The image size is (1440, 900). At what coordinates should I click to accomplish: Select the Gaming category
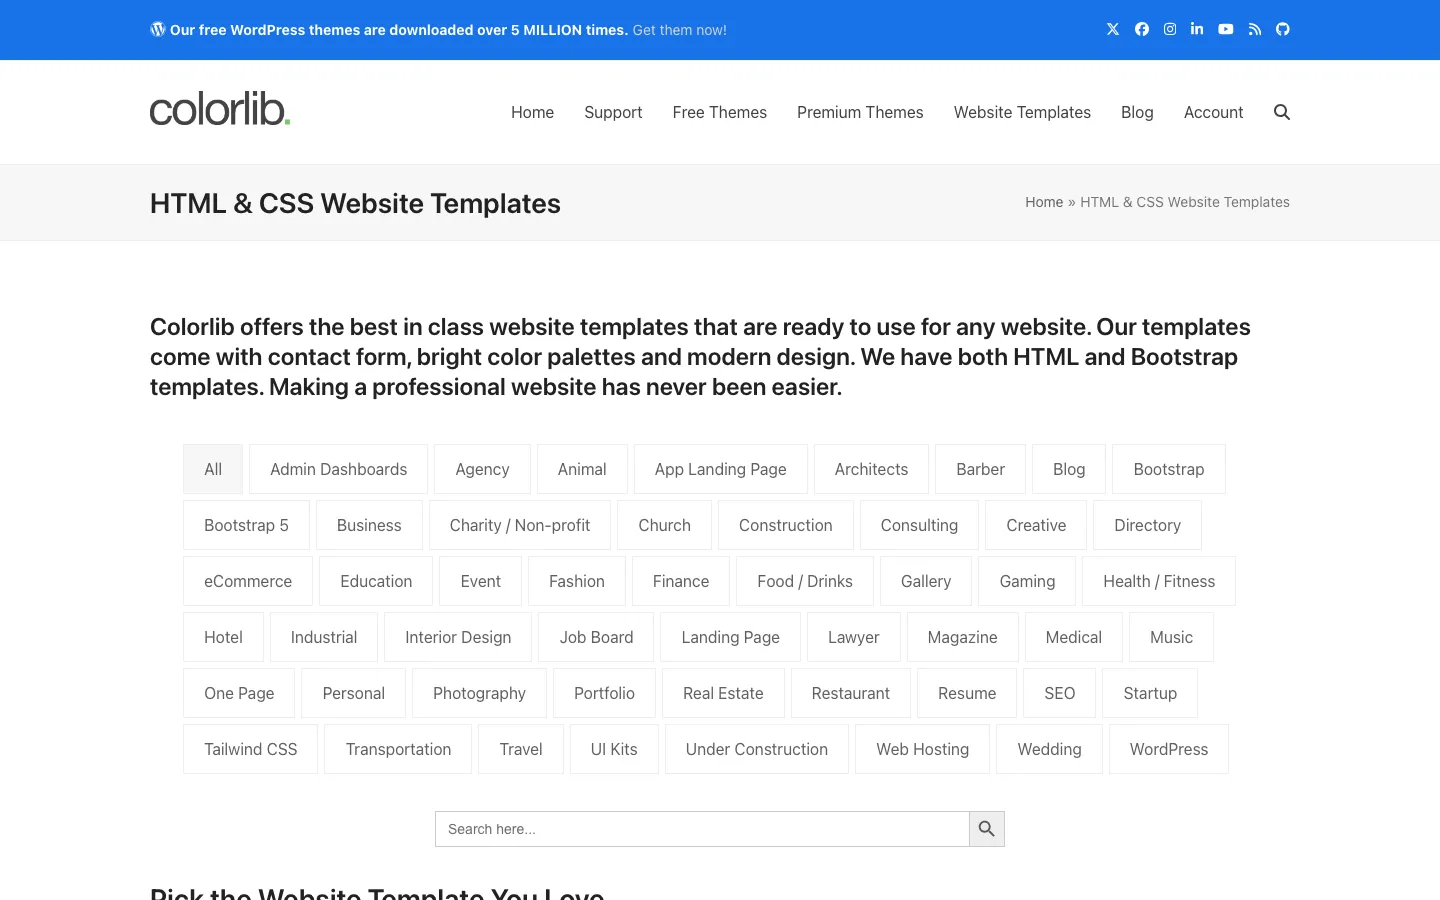(x=1027, y=581)
